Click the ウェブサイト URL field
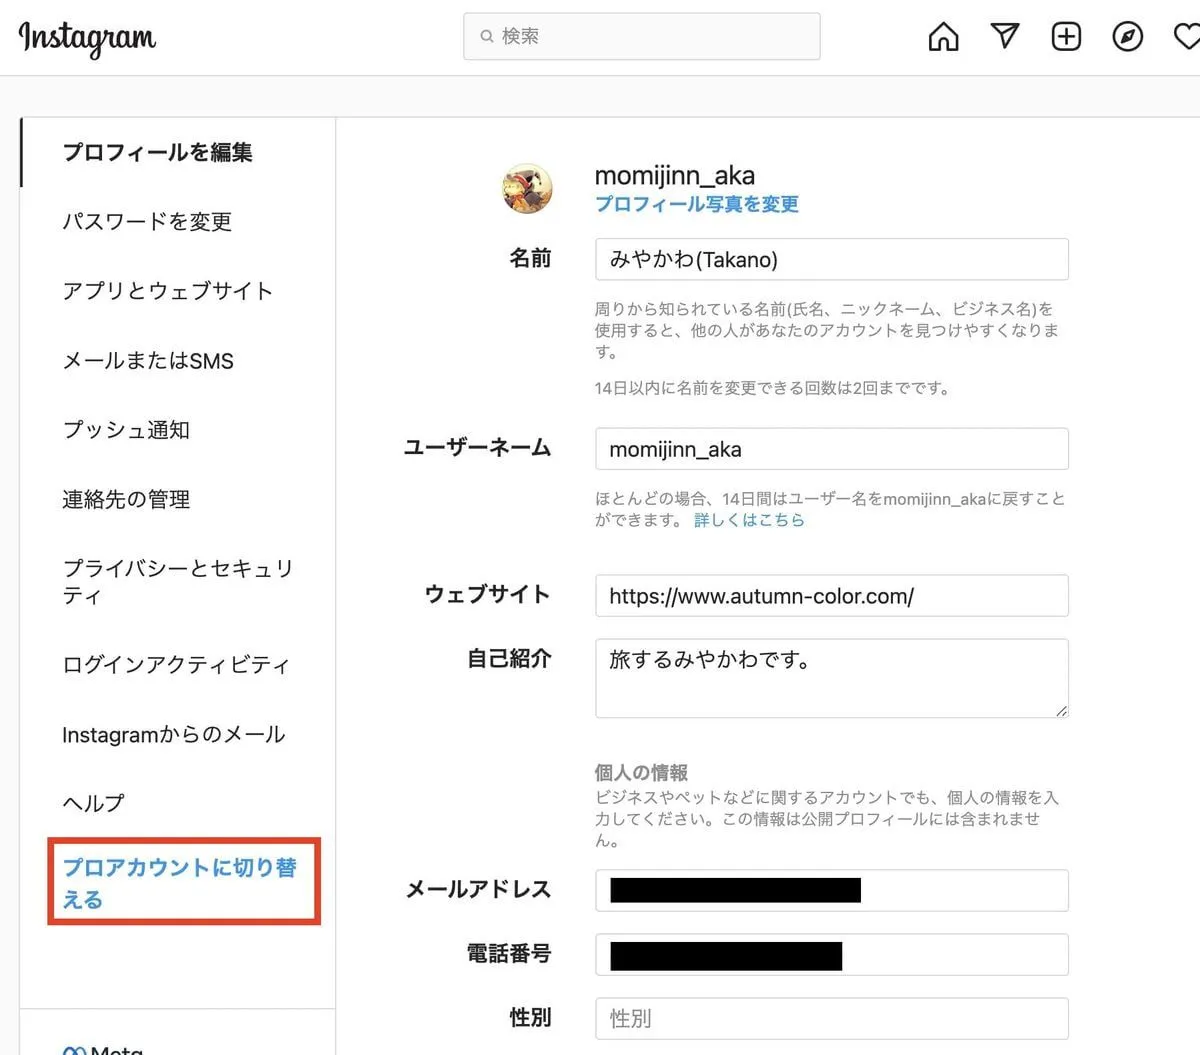Viewport: 1200px width, 1055px height. [831, 596]
